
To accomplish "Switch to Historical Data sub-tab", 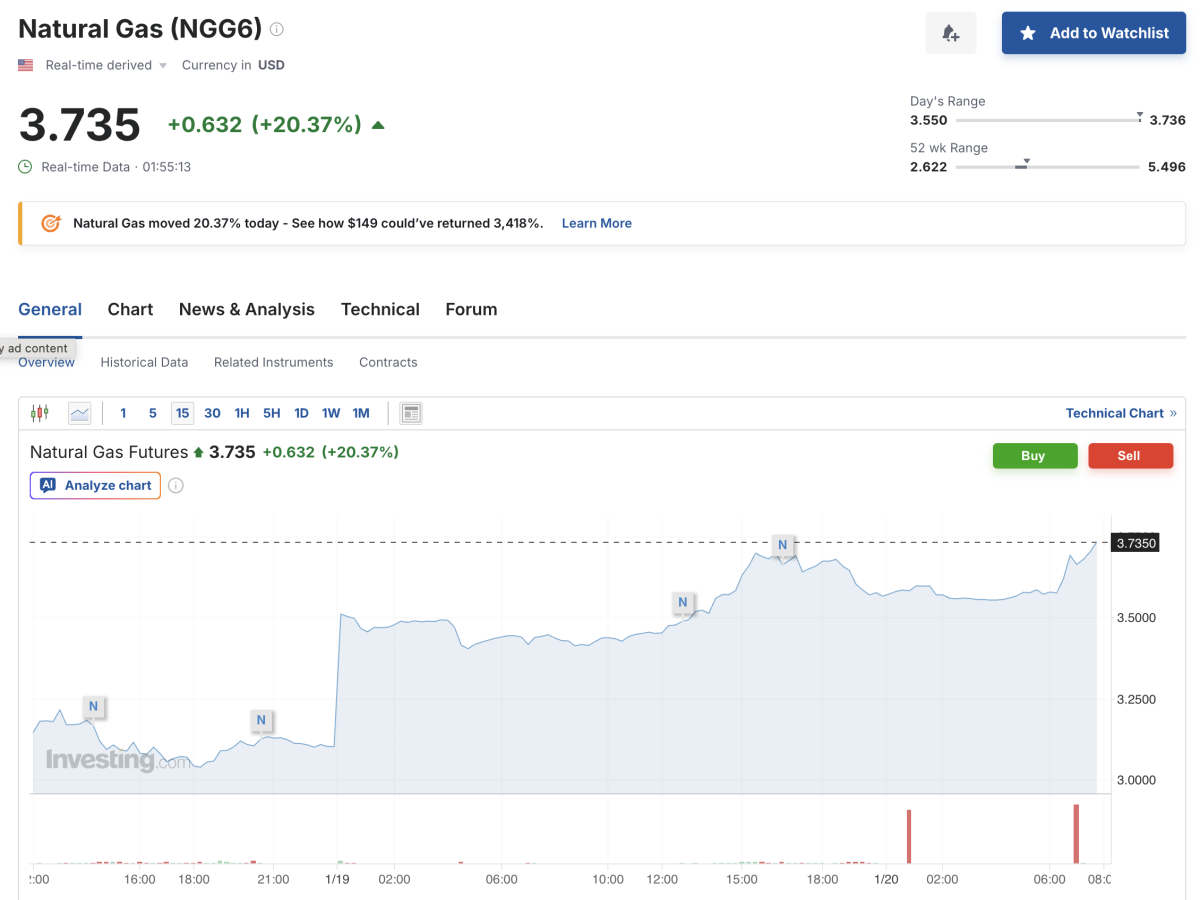I will [144, 362].
